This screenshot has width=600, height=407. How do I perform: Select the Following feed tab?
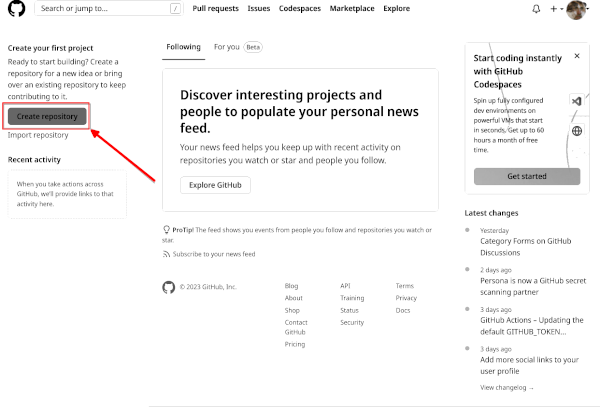coord(184,47)
